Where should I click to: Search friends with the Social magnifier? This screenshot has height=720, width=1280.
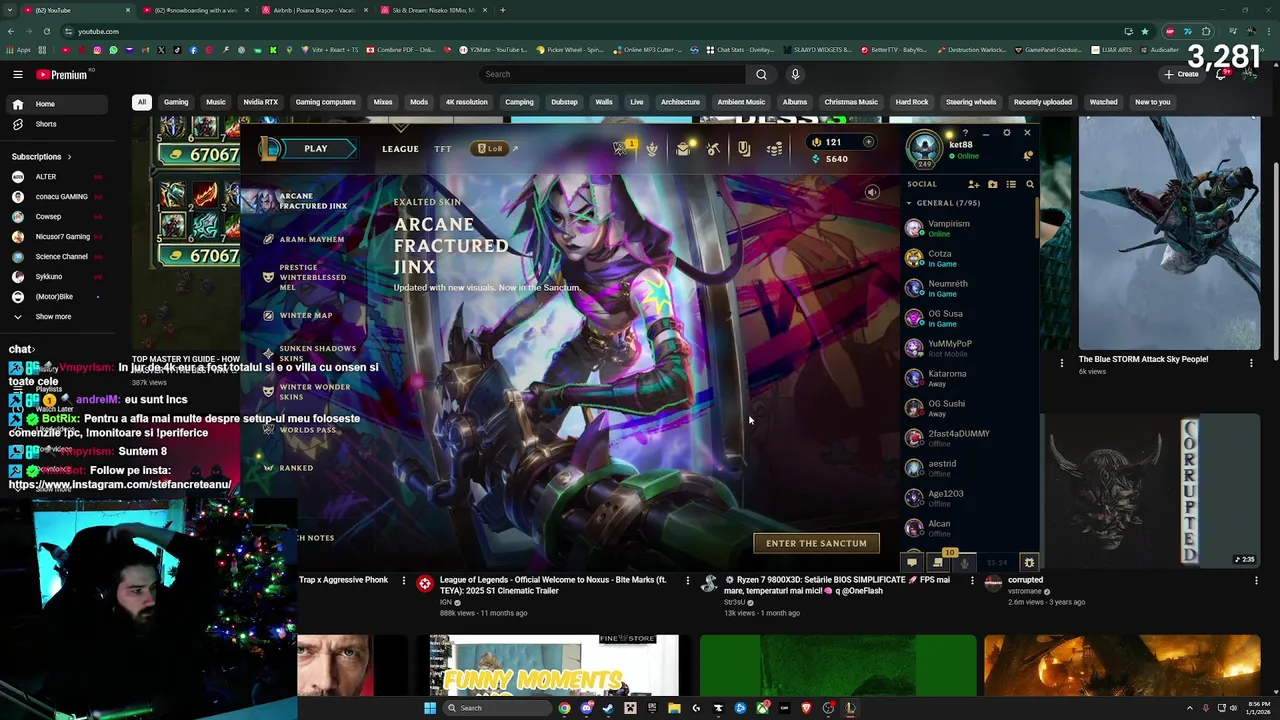1030,184
